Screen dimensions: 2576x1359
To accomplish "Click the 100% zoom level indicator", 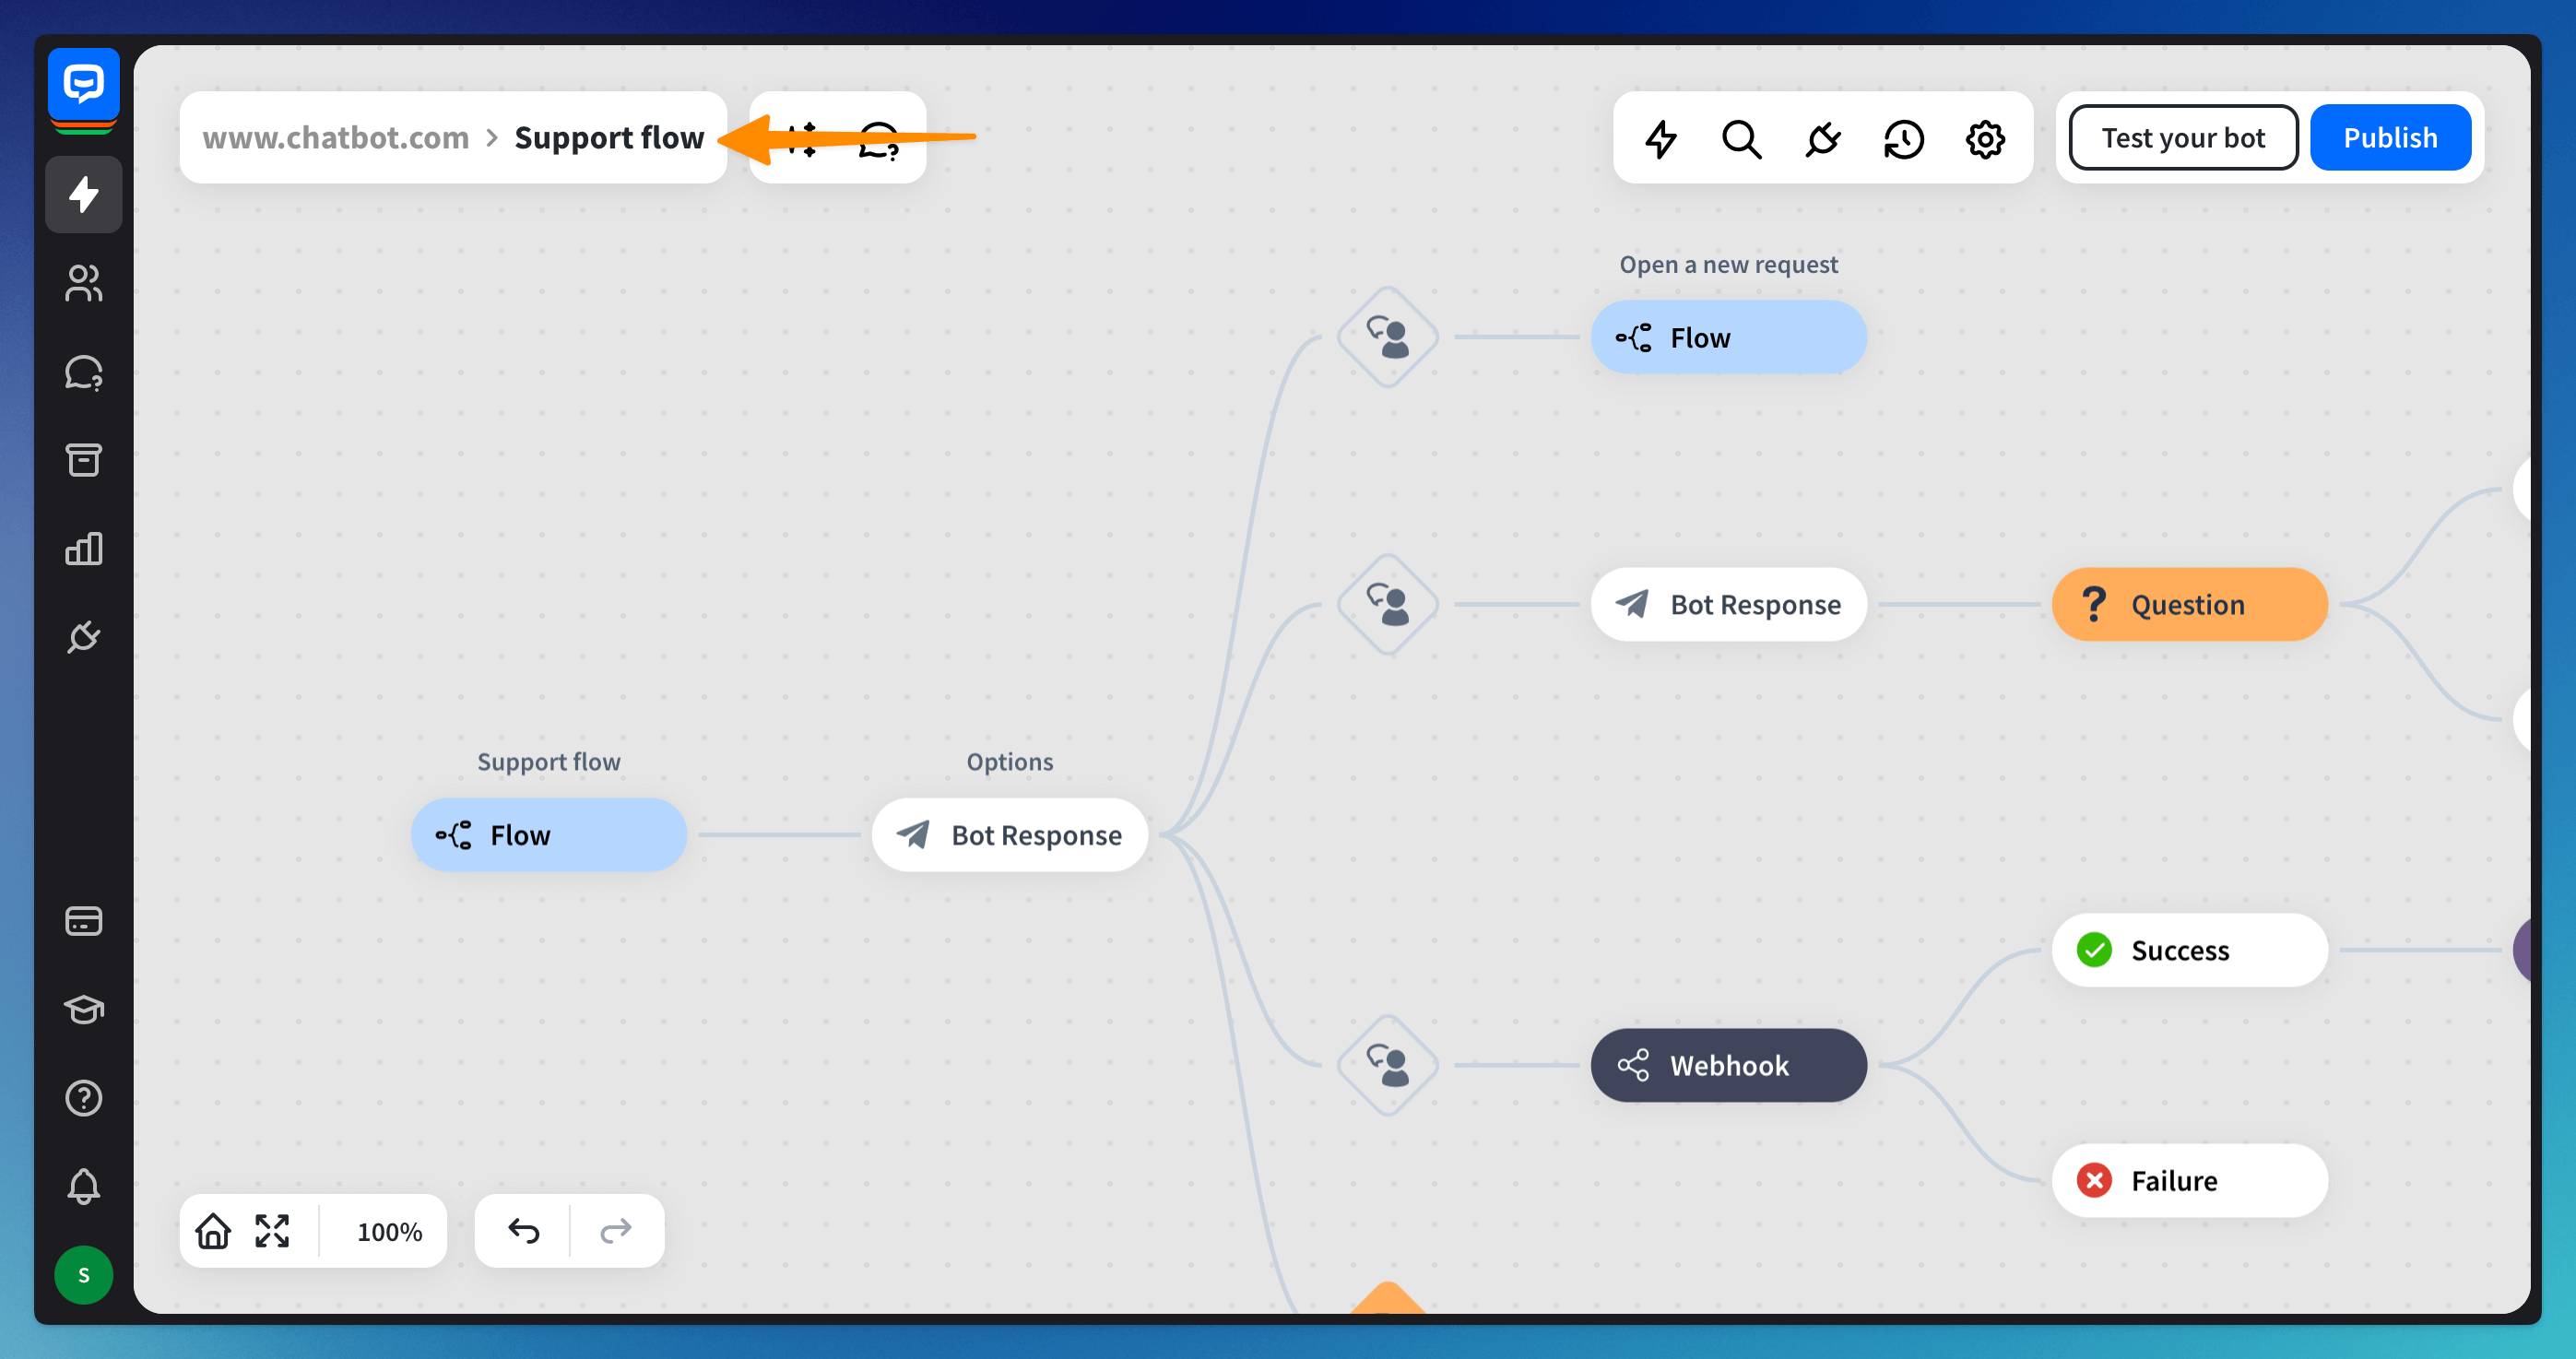I will (389, 1231).
